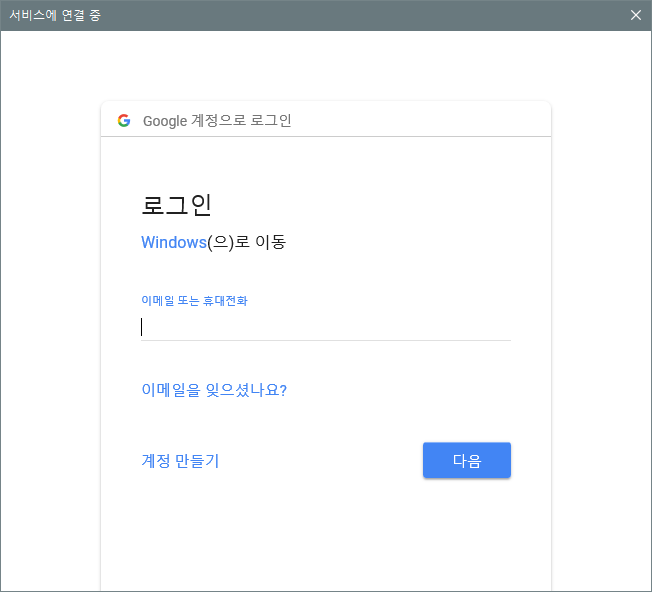Click the 서비스에 연결 중 title bar text

point(55,15)
